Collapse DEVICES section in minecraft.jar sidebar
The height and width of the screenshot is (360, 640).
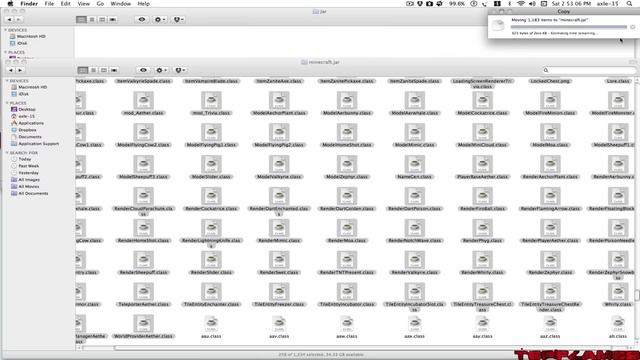click(7, 81)
